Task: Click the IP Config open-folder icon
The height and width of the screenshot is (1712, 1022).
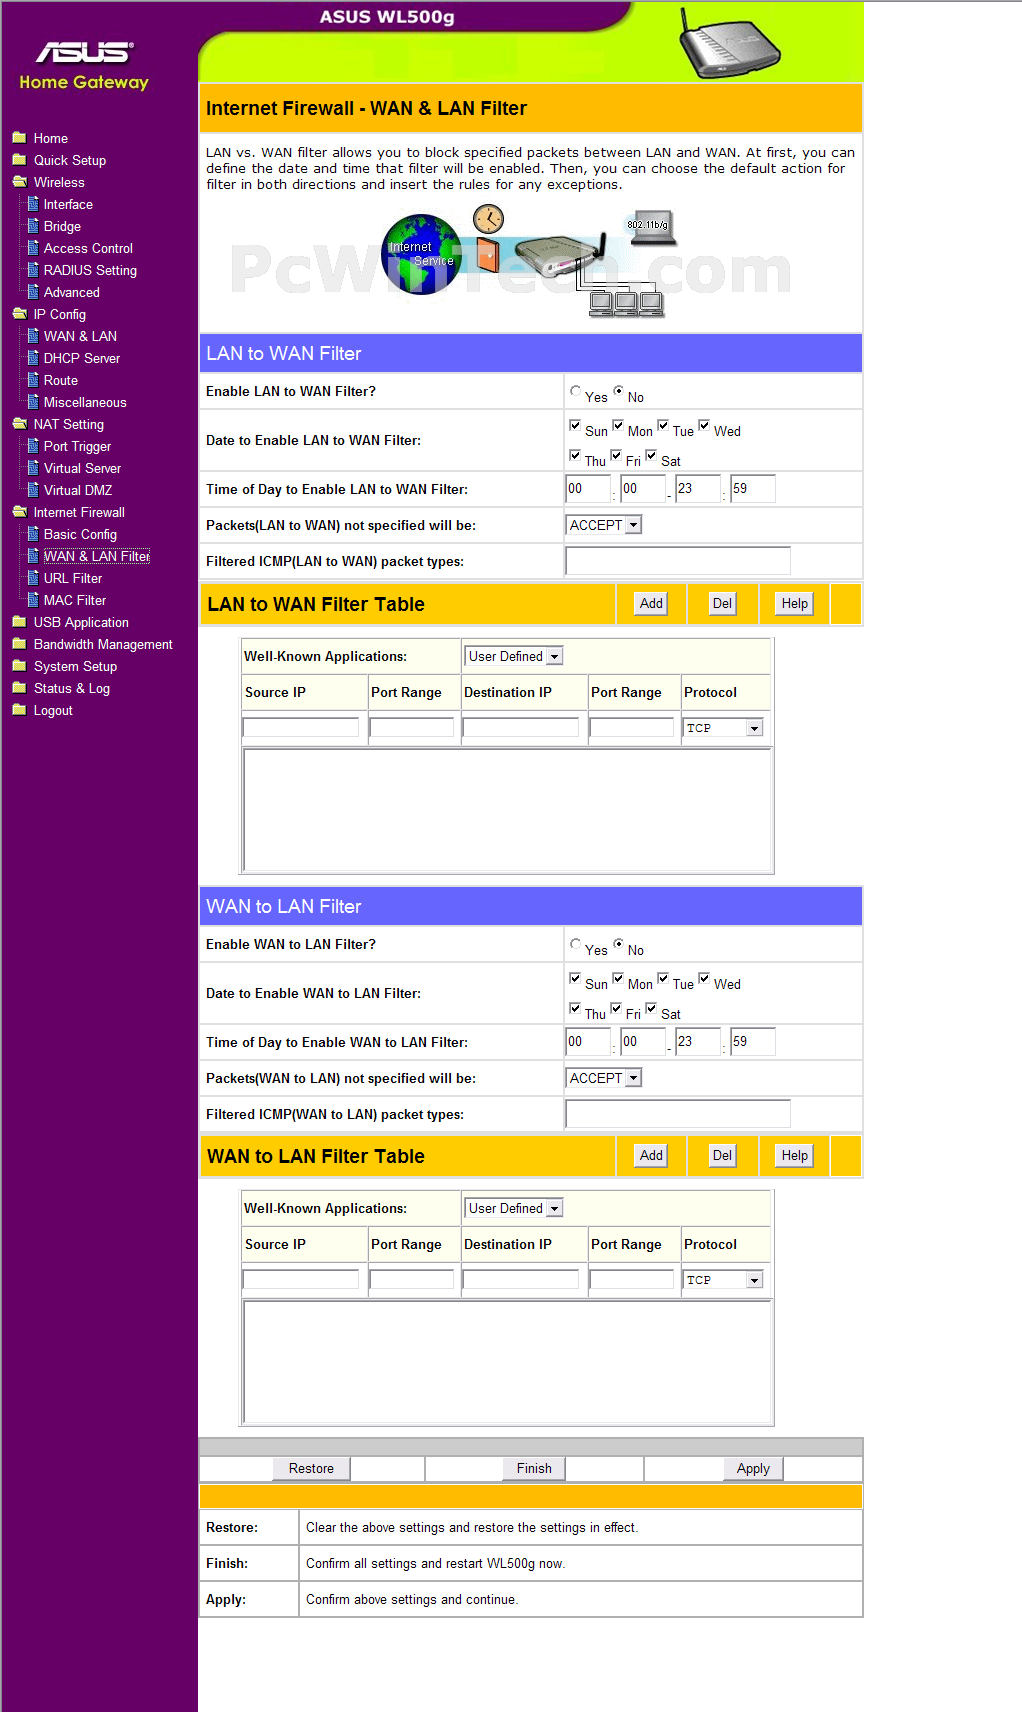Action: click(x=19, y=314)
